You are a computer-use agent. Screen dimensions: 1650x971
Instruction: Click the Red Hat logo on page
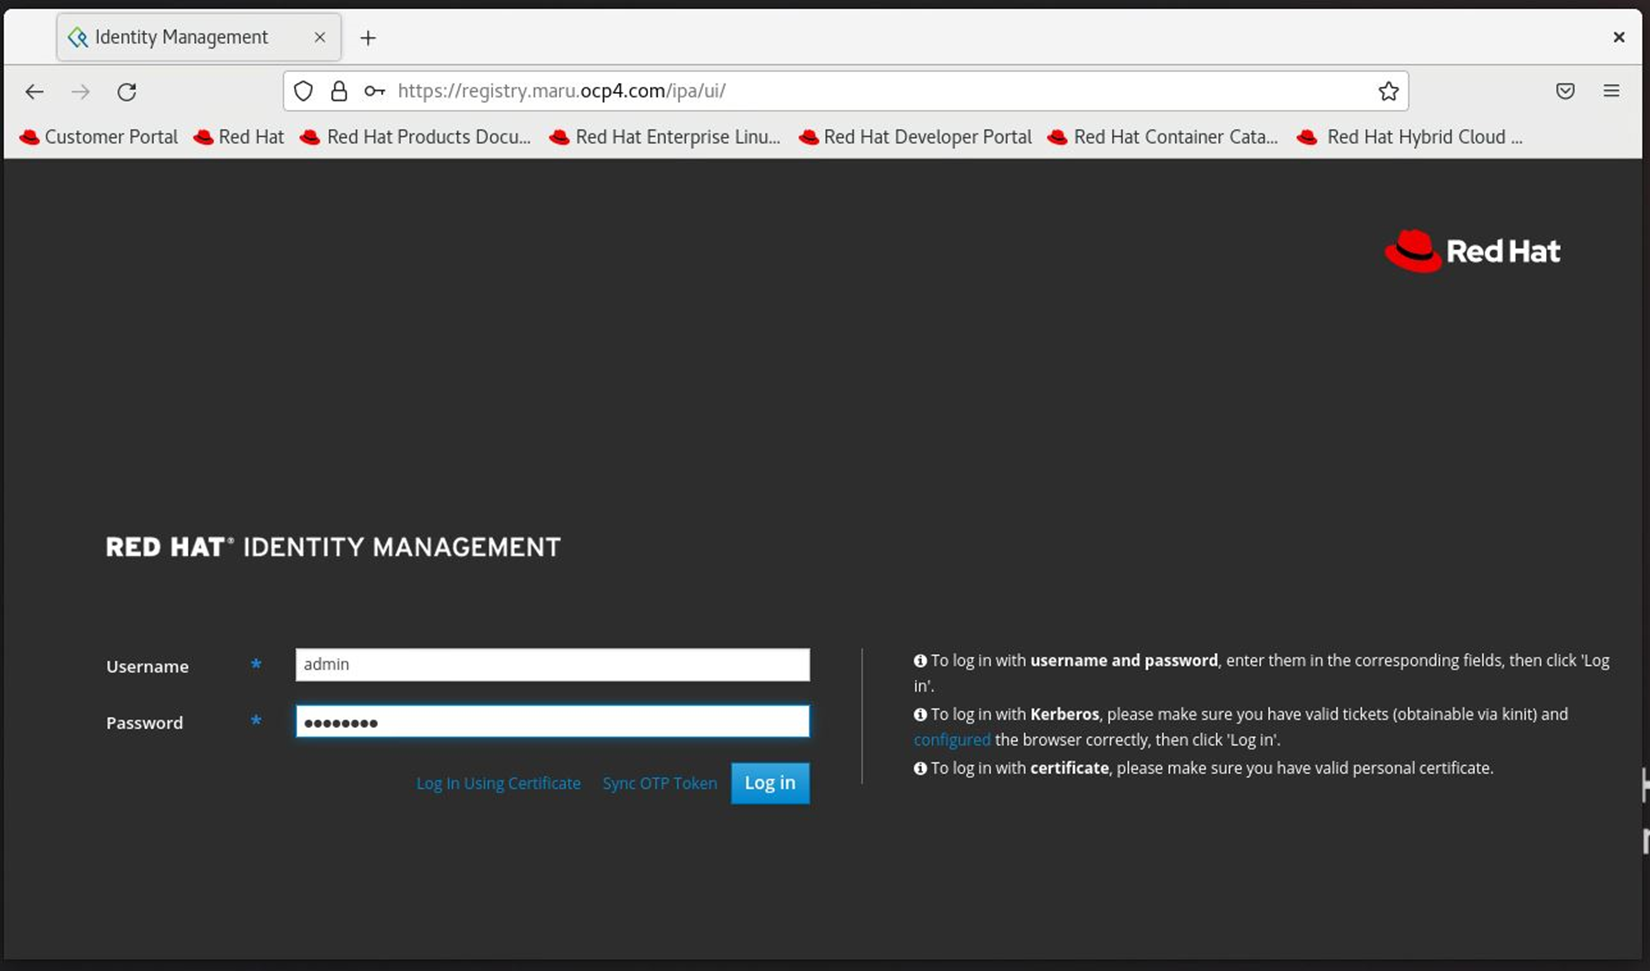click(x=1472, y=251)
